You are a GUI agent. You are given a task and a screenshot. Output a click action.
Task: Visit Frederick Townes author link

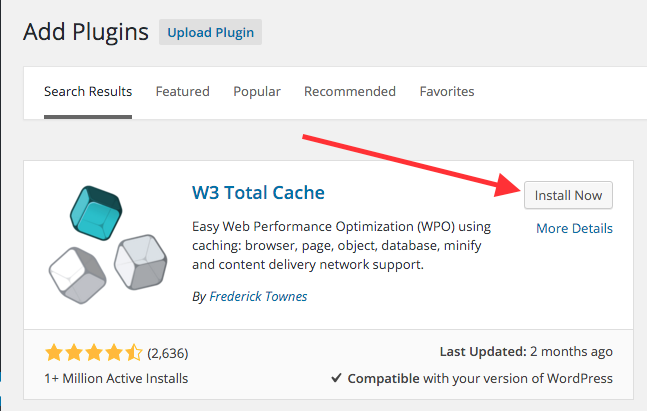[258, 296]
